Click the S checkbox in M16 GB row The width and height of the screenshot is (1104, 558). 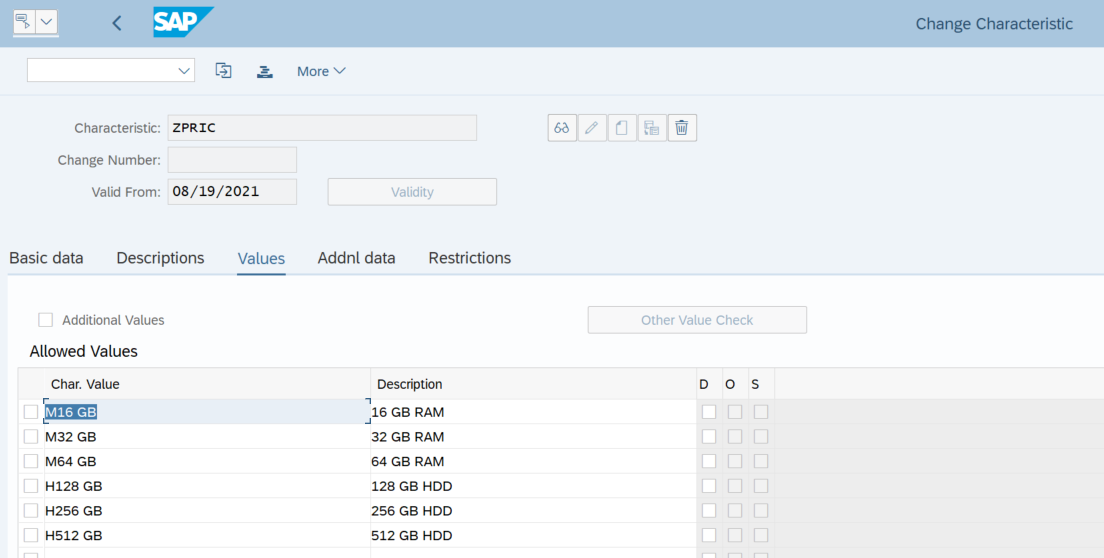(761, 412)
